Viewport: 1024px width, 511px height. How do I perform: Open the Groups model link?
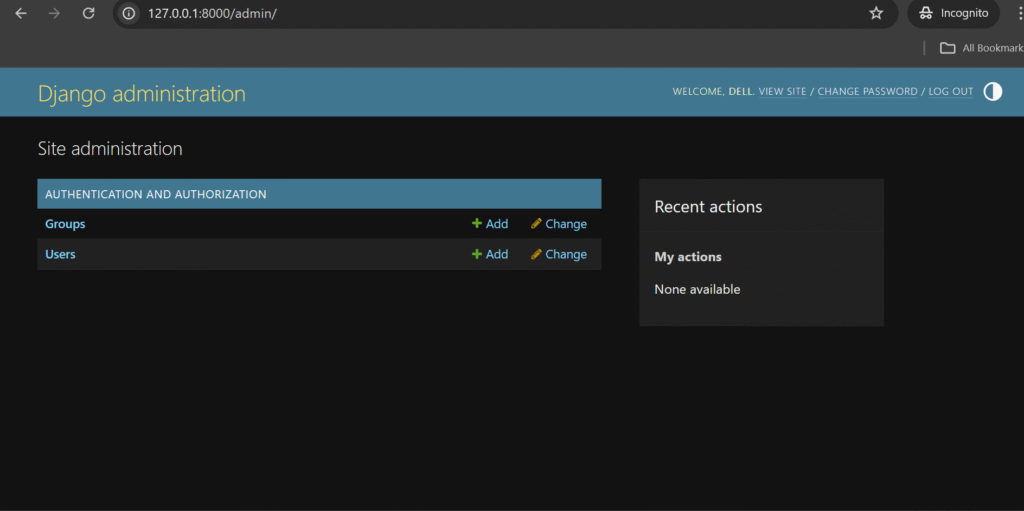[65, 224]
